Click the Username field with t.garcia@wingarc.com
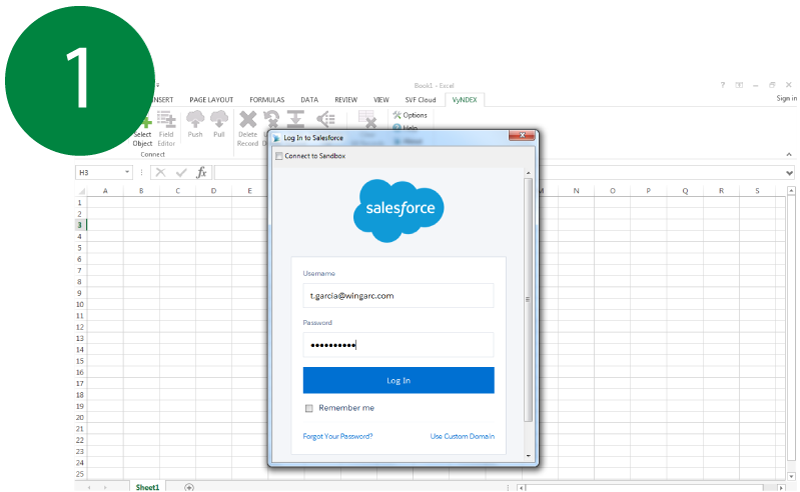The image size is (800, 492). [398, 296]
